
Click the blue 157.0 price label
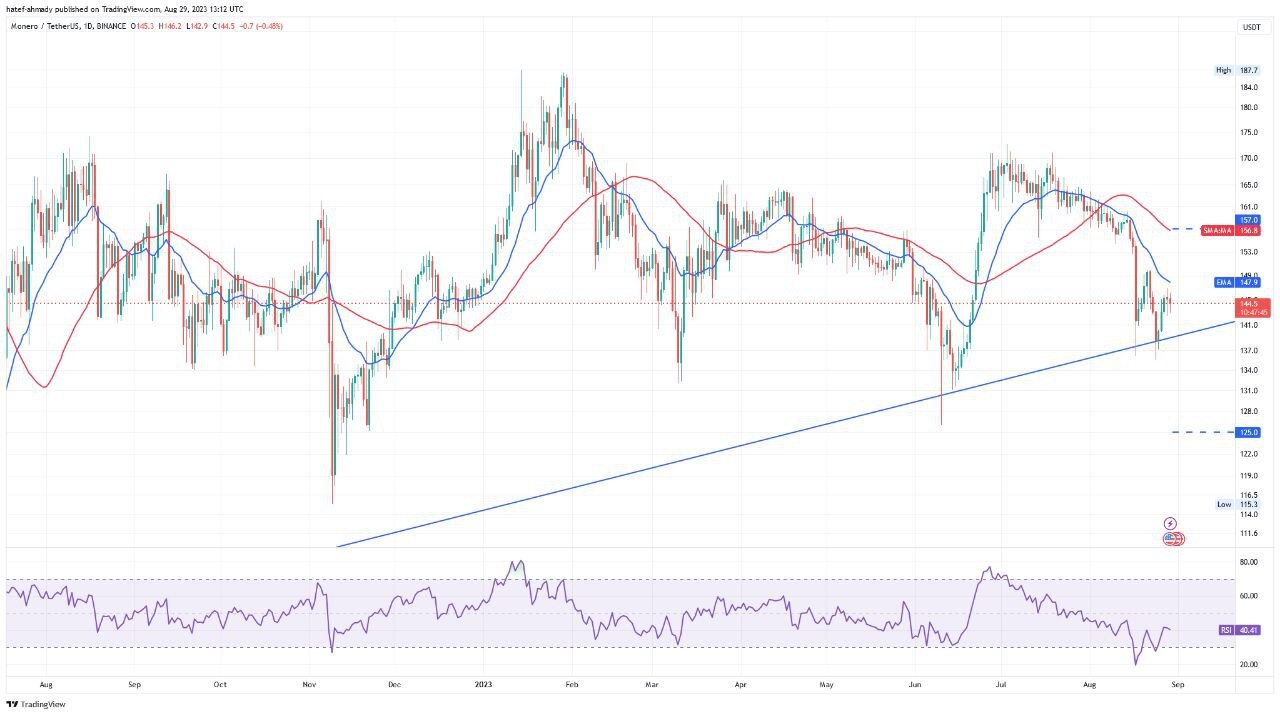tap(1249, 219)
